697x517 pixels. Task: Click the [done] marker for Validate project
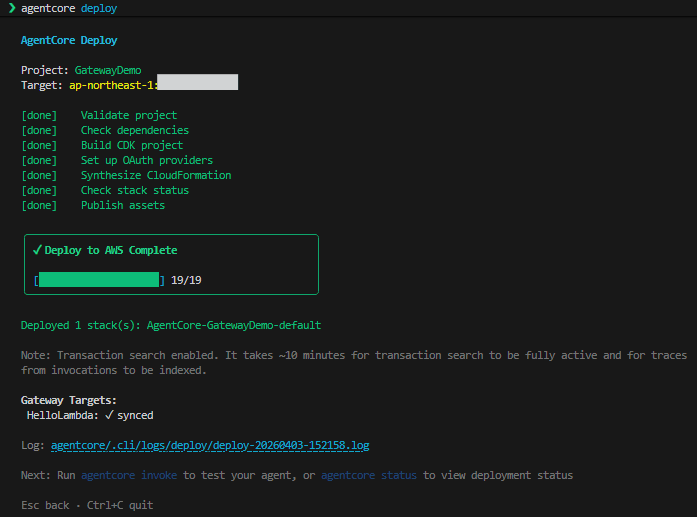[x=39, y=115]
